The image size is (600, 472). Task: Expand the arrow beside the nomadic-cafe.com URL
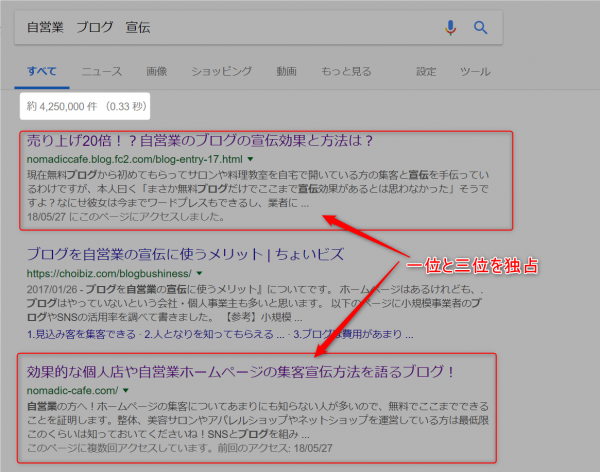click(x=127, y=390)
